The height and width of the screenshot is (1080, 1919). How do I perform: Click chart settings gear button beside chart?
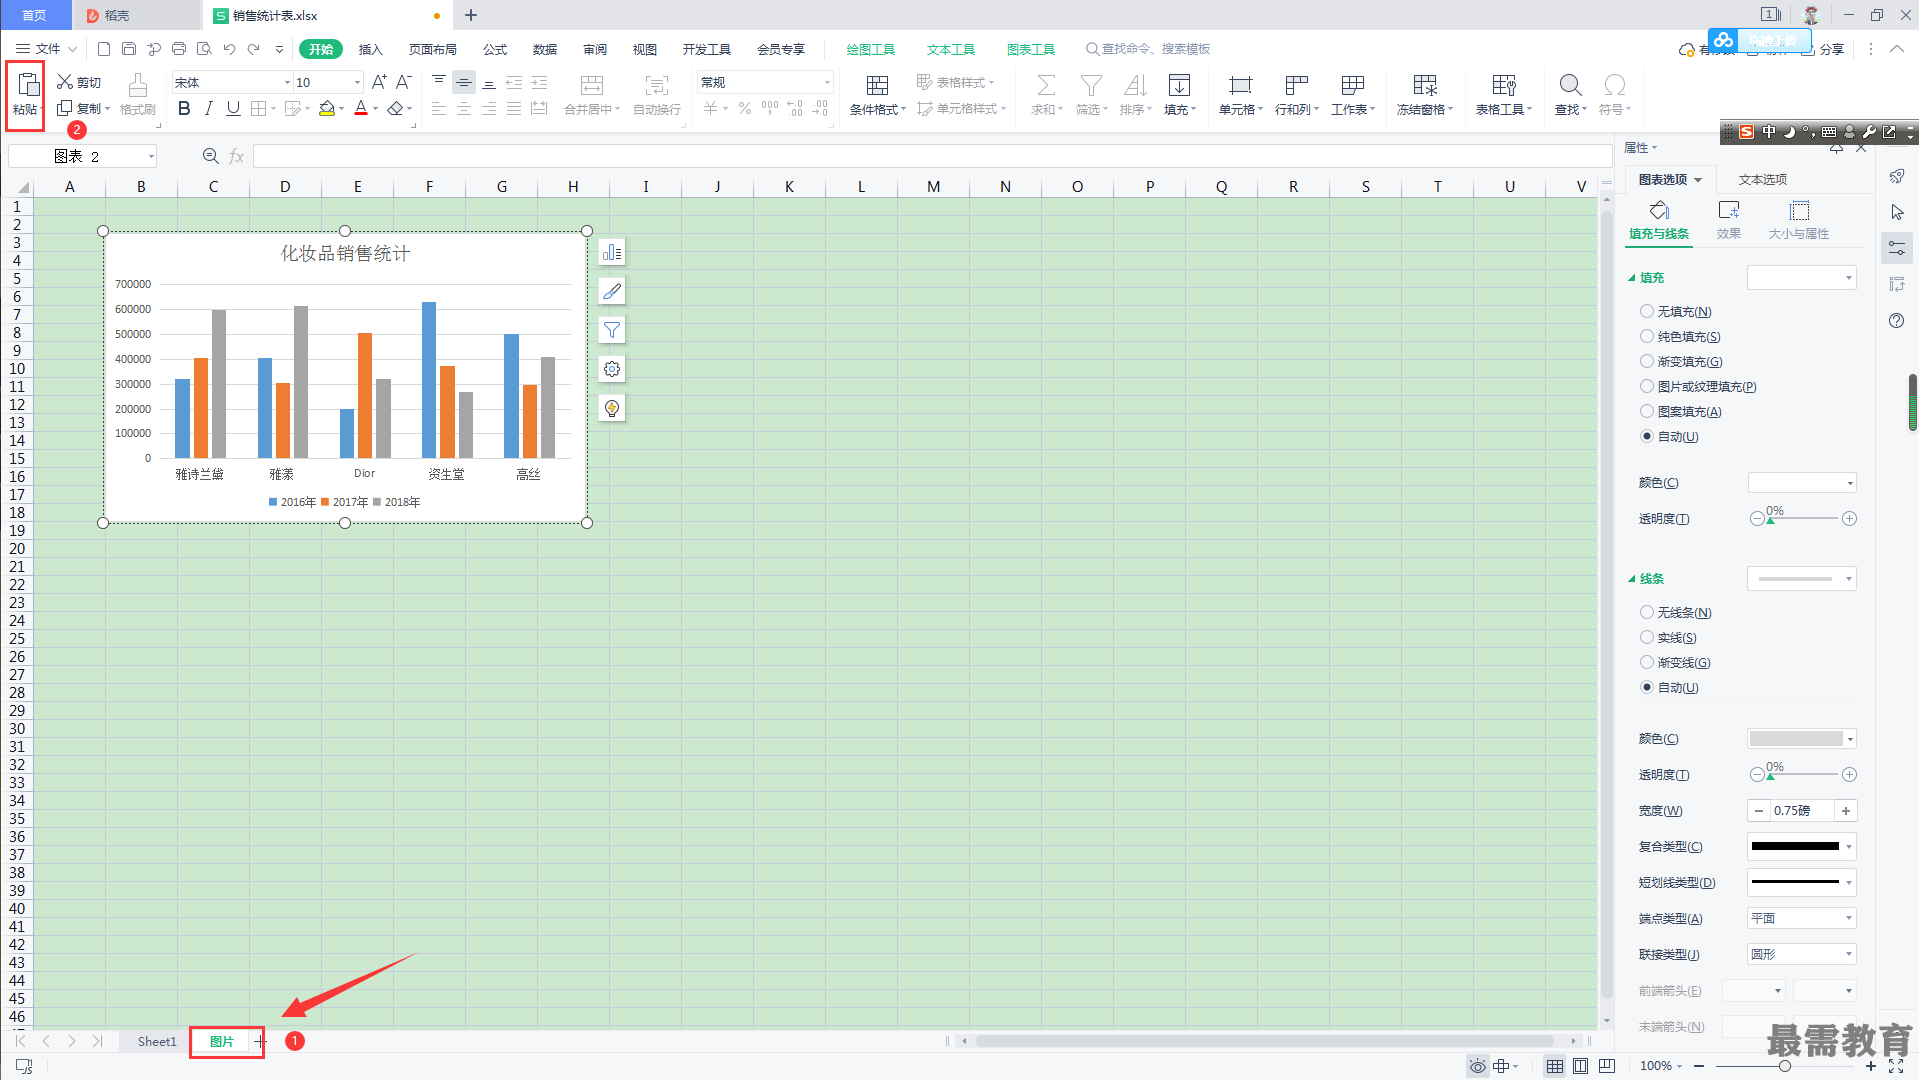pos(612,369)
